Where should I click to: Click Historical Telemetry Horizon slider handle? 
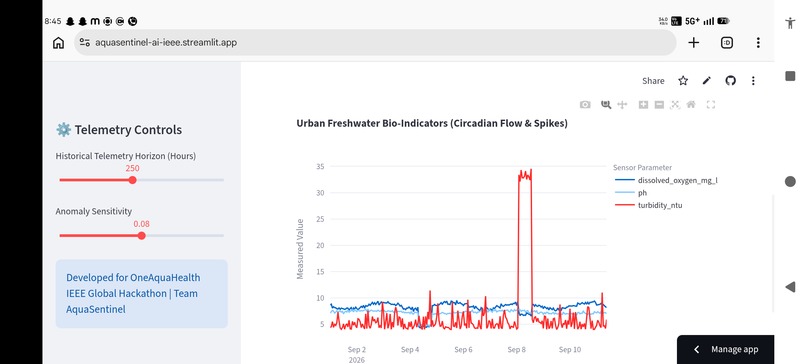pos(133,180)
